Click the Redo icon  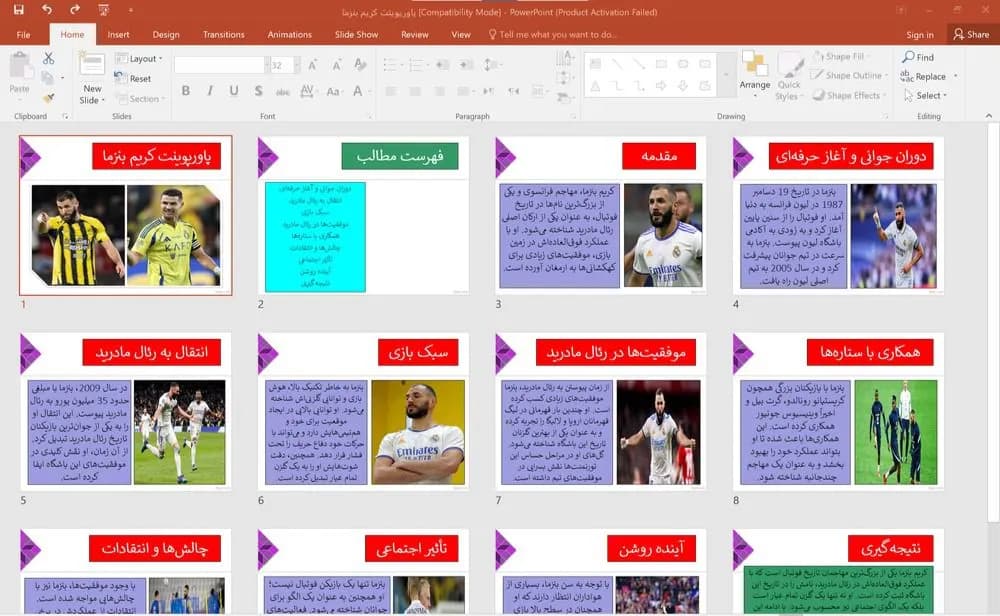point(75,10)
